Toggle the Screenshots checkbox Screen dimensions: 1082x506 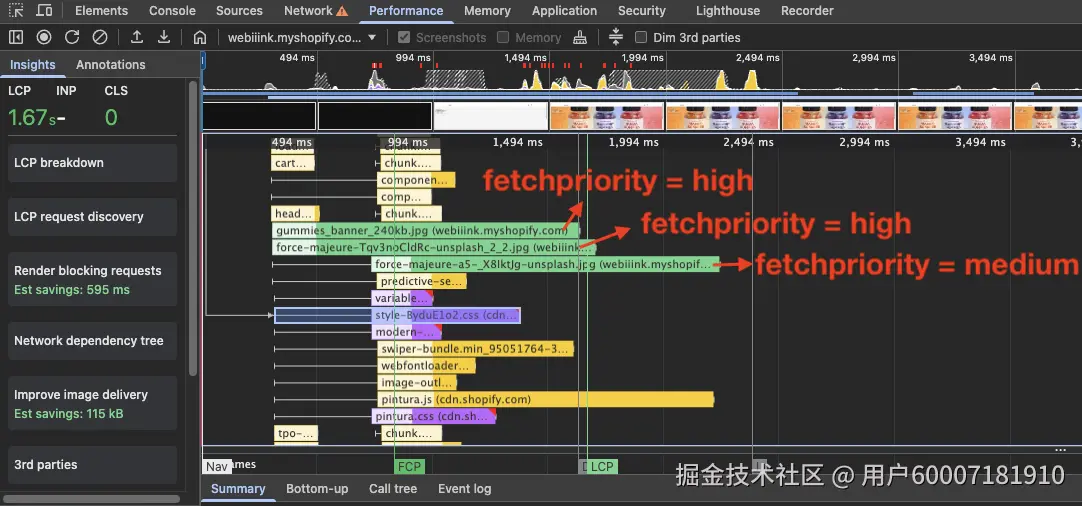click(x=404, y=37)
